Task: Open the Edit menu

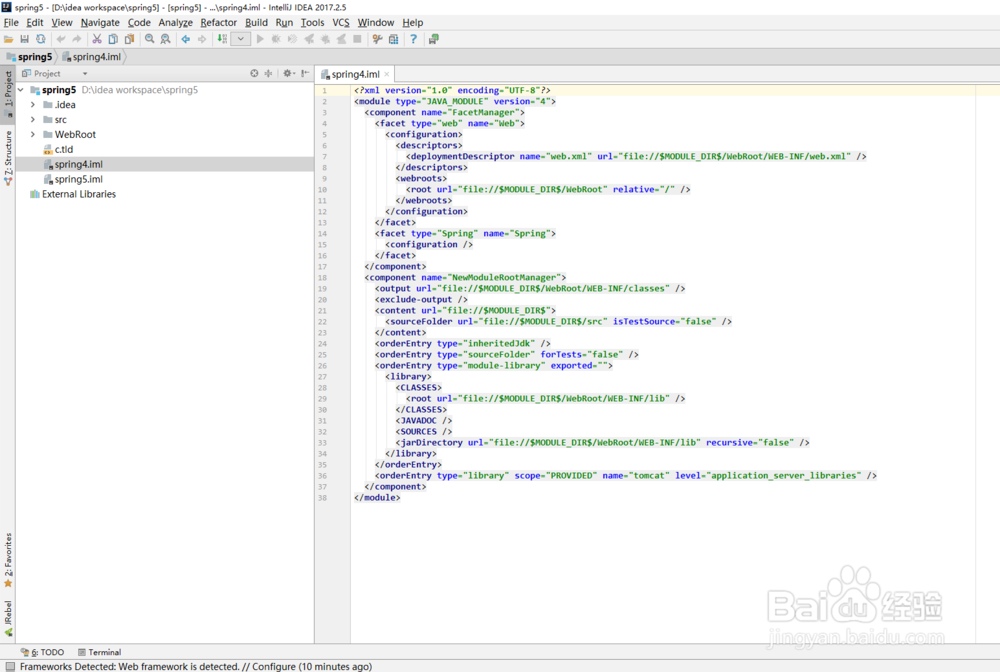Action: (x=34, y=22)
